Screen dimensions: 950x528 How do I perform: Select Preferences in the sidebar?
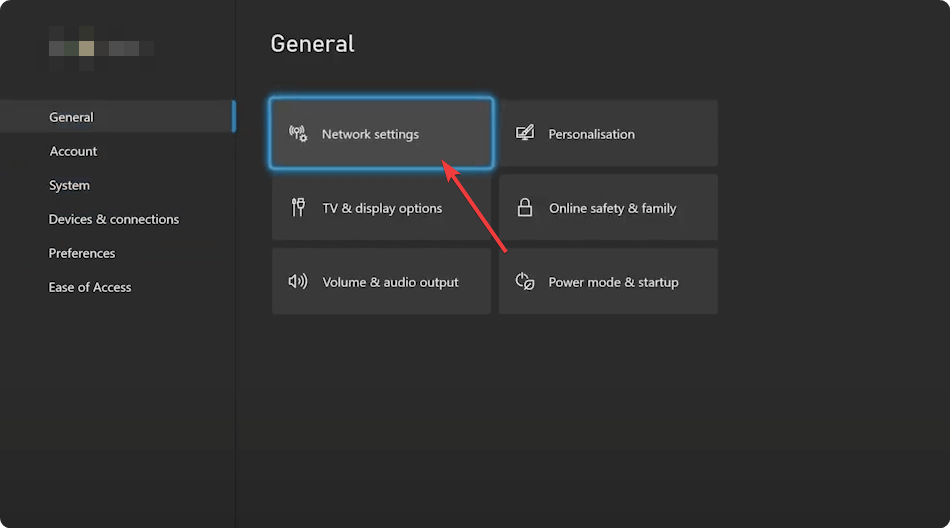[x=82, y=253]
